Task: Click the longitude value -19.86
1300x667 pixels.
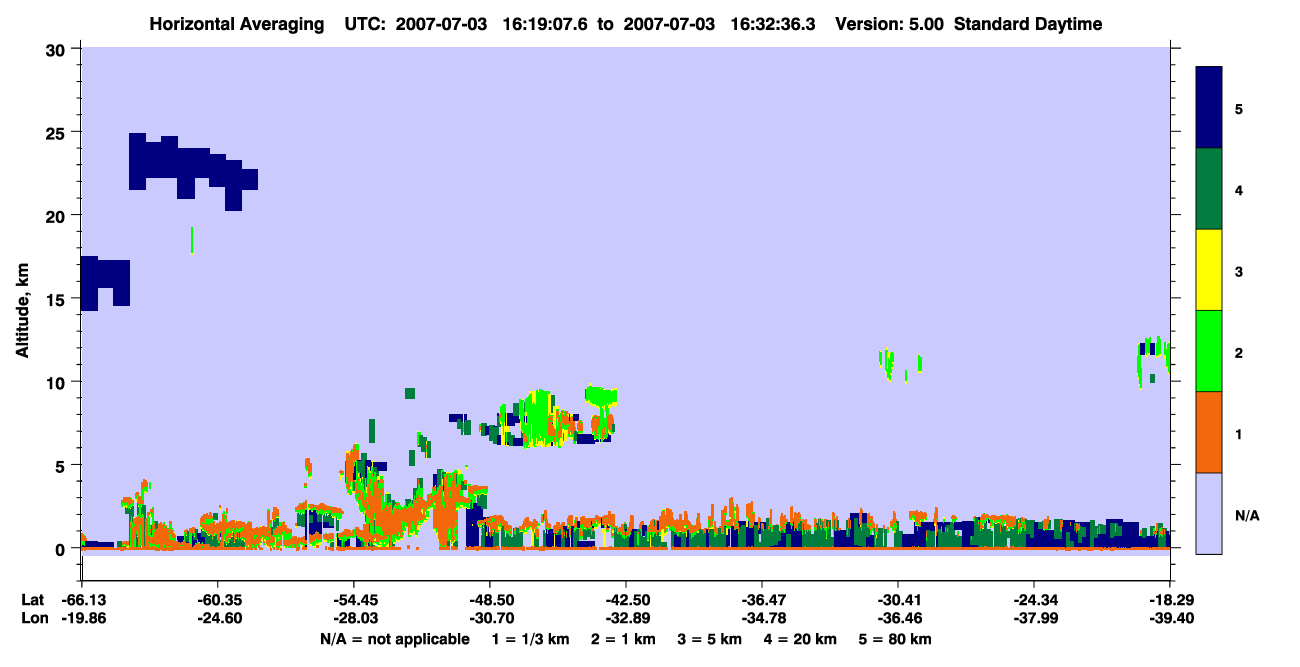Action: point(82,618)
